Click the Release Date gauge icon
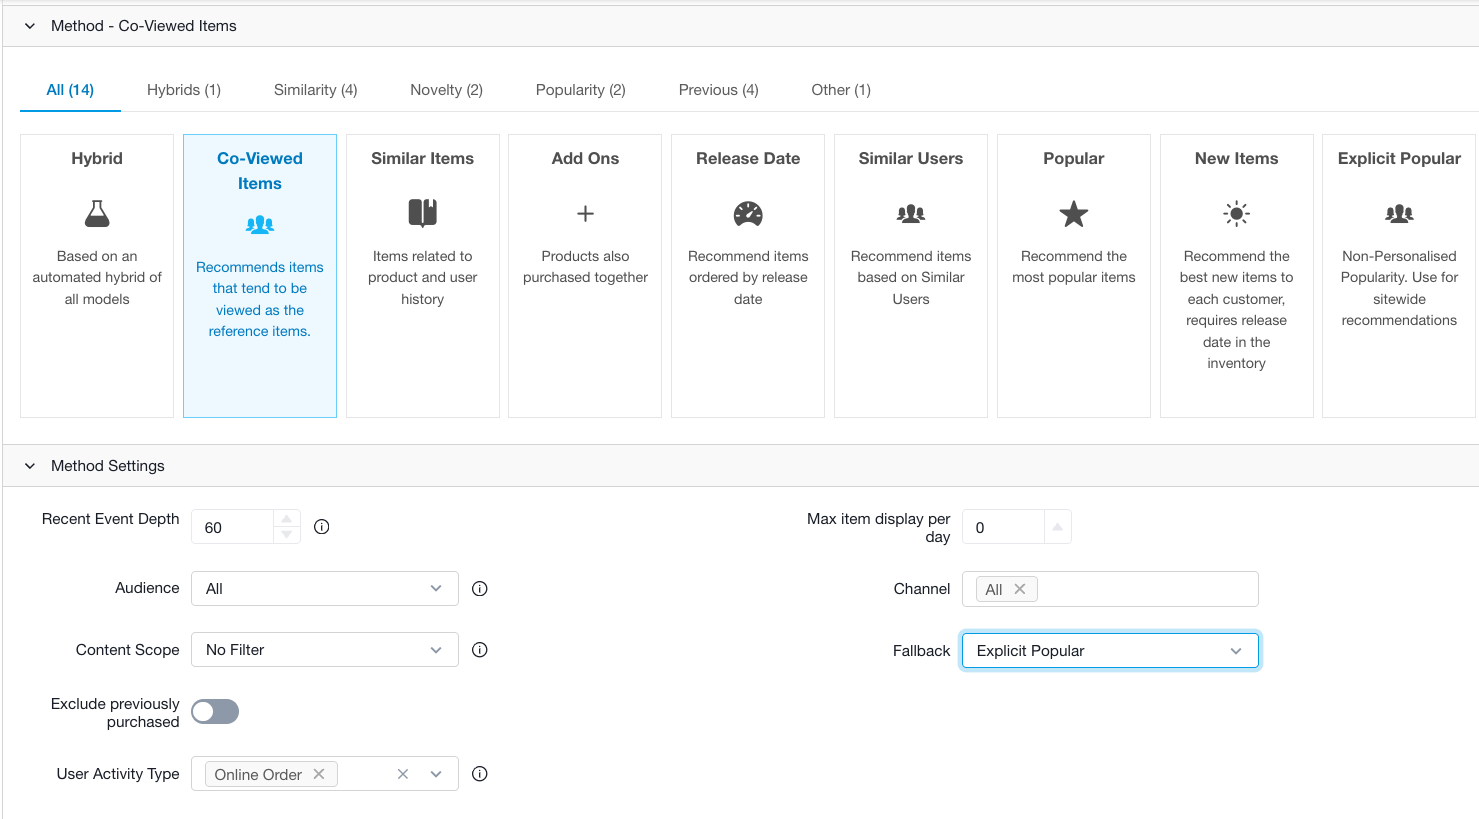Image resolution: width=1479 pixels, height=819 pixels. point(748,213)
